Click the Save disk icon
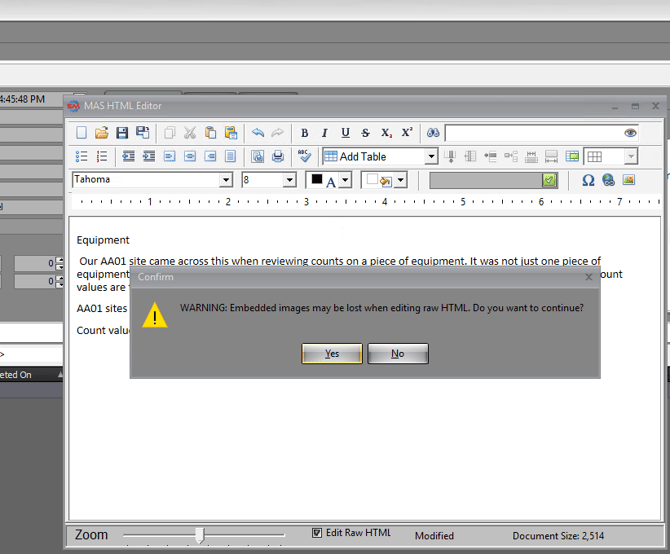Image resolution: width=670 pixels, height=554 pixels. click(x=122, y=133)
